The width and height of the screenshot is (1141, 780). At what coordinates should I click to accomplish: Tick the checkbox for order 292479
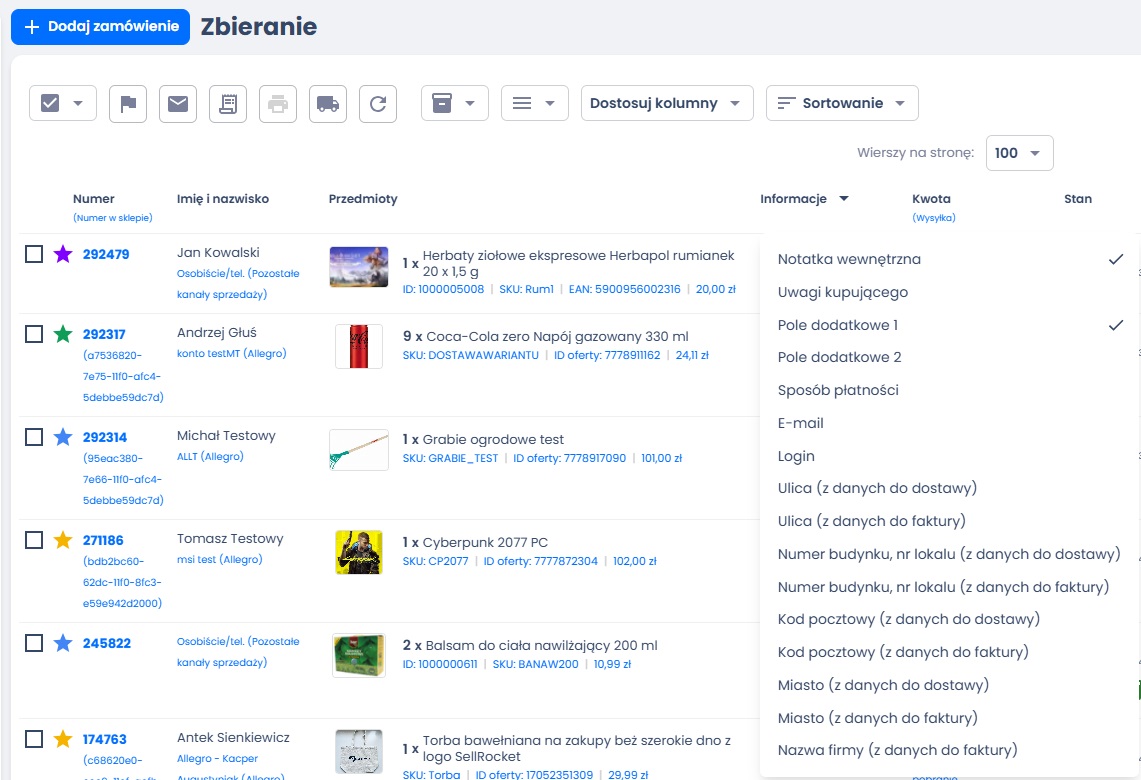pyautogui.click(x=34, y=254)
